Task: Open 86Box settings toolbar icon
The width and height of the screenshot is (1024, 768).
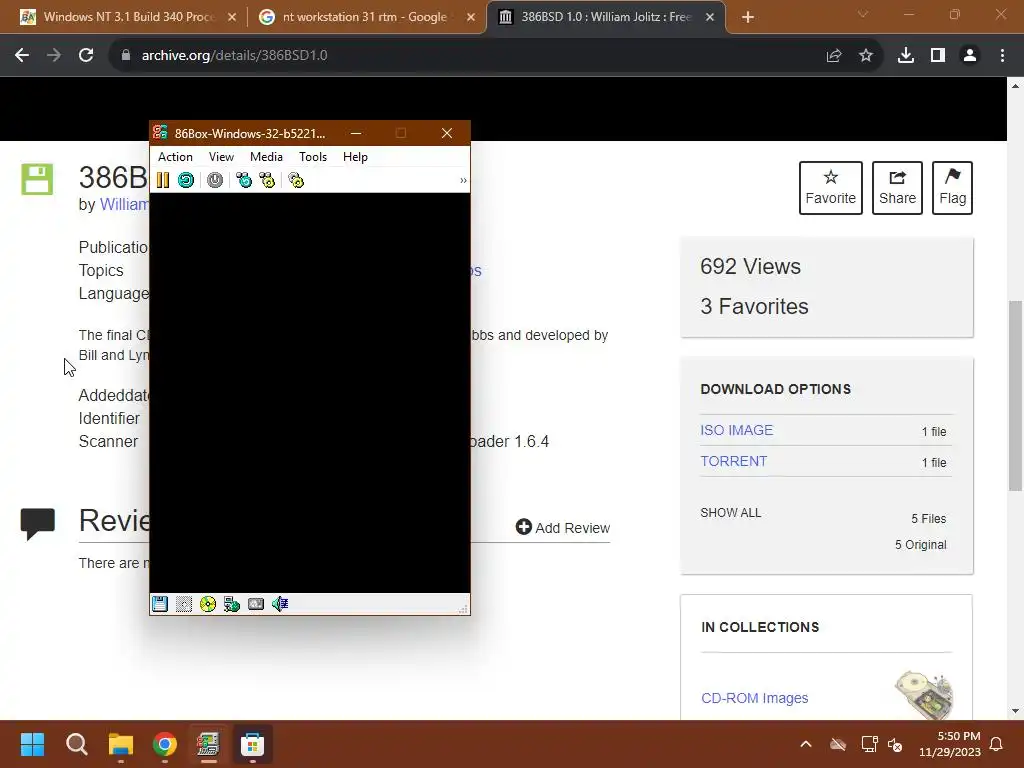Action: (296, 180)
